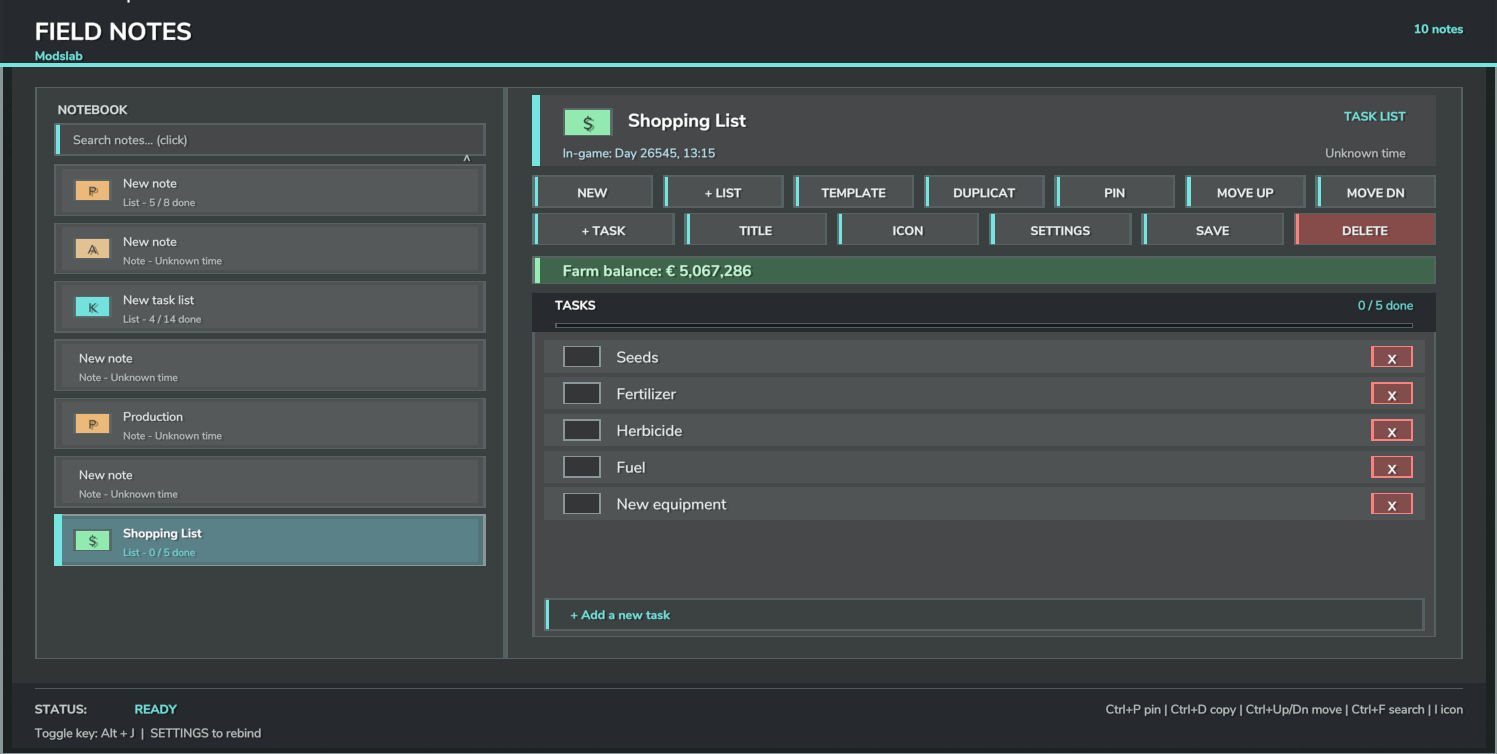Screen dimensions: 1497x754
Task: Pin the note with PIN button
Action: click(1115, 192)
